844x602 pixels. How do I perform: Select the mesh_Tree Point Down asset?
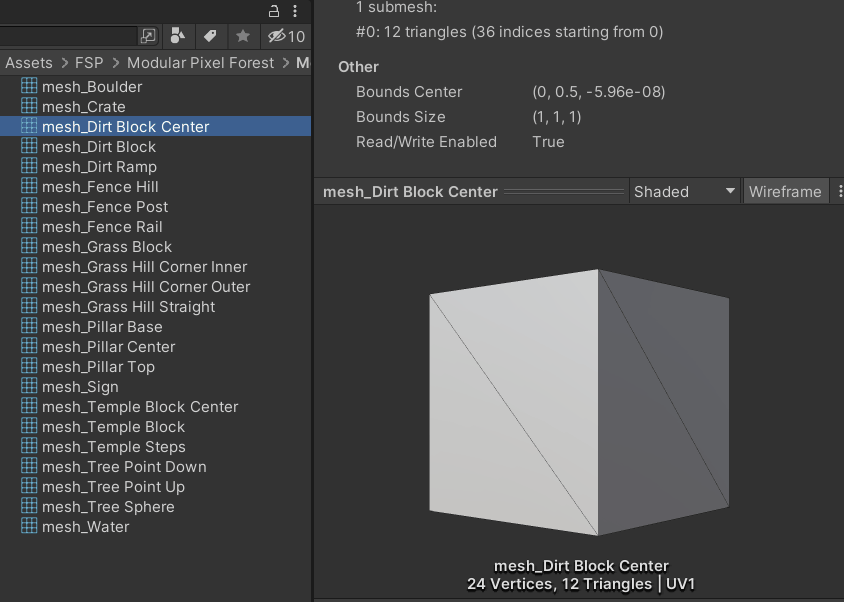pyautogui.click(x=156, y=467)
